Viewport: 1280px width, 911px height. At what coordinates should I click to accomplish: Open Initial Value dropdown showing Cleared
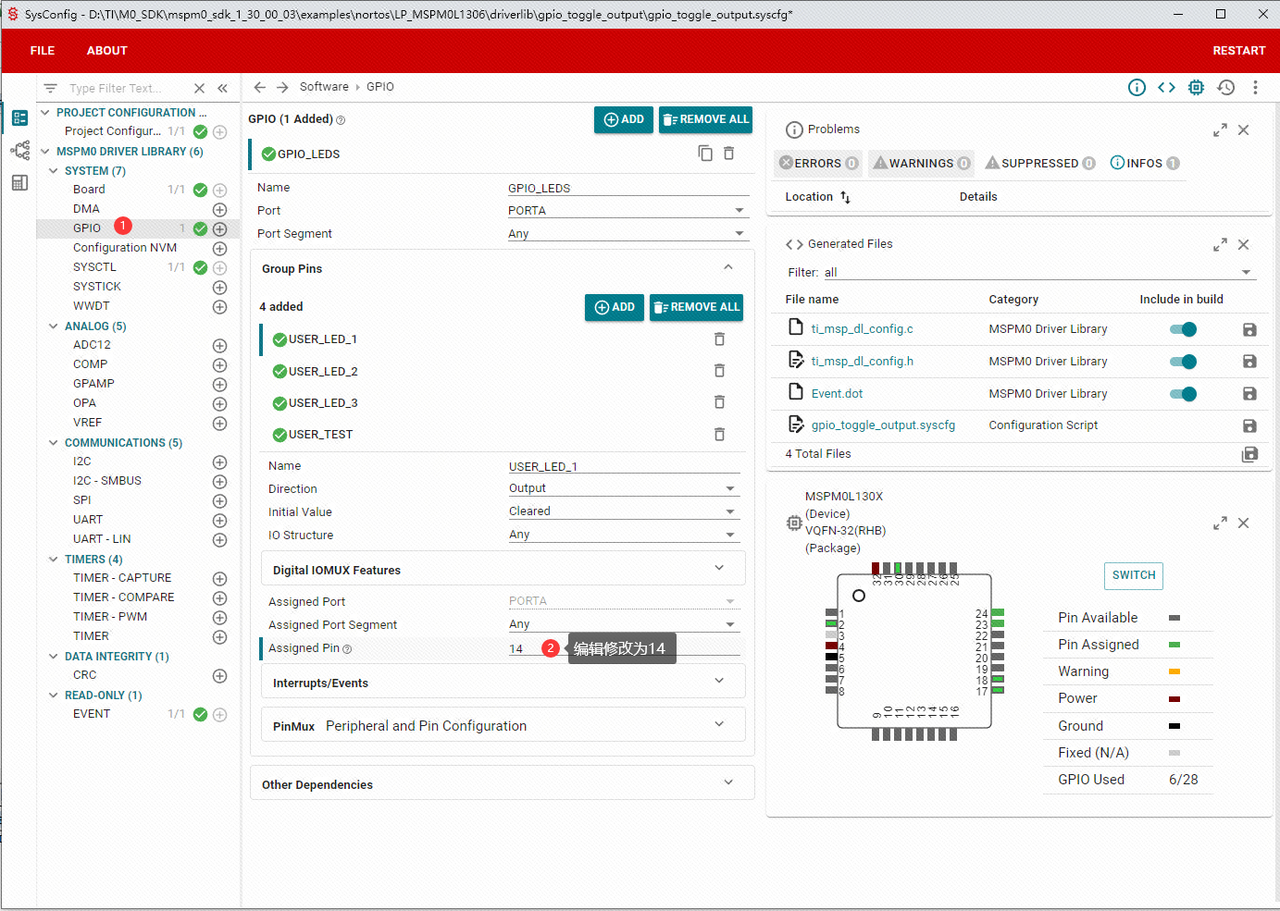(624, 511)
